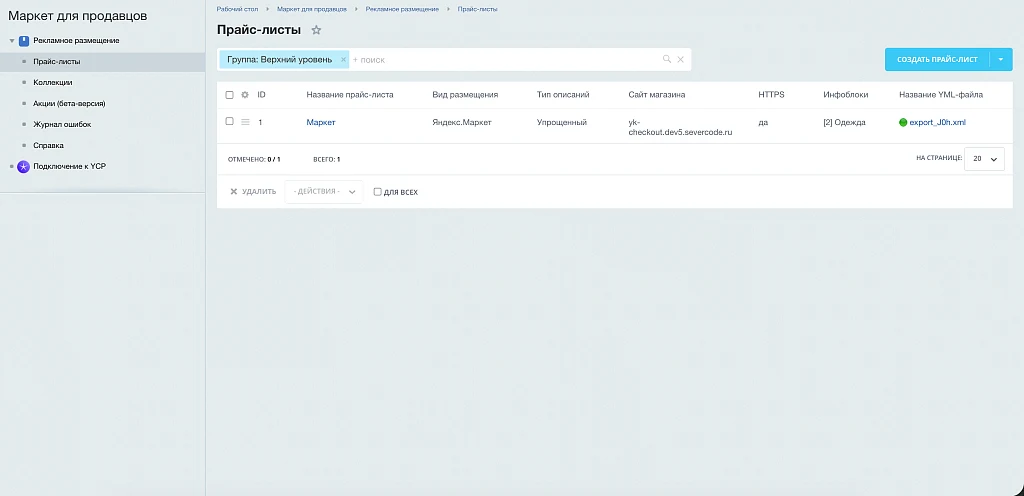
Task: Enable the Для всех checkbox
Action: pyautogui.click(x=377, y=192)
